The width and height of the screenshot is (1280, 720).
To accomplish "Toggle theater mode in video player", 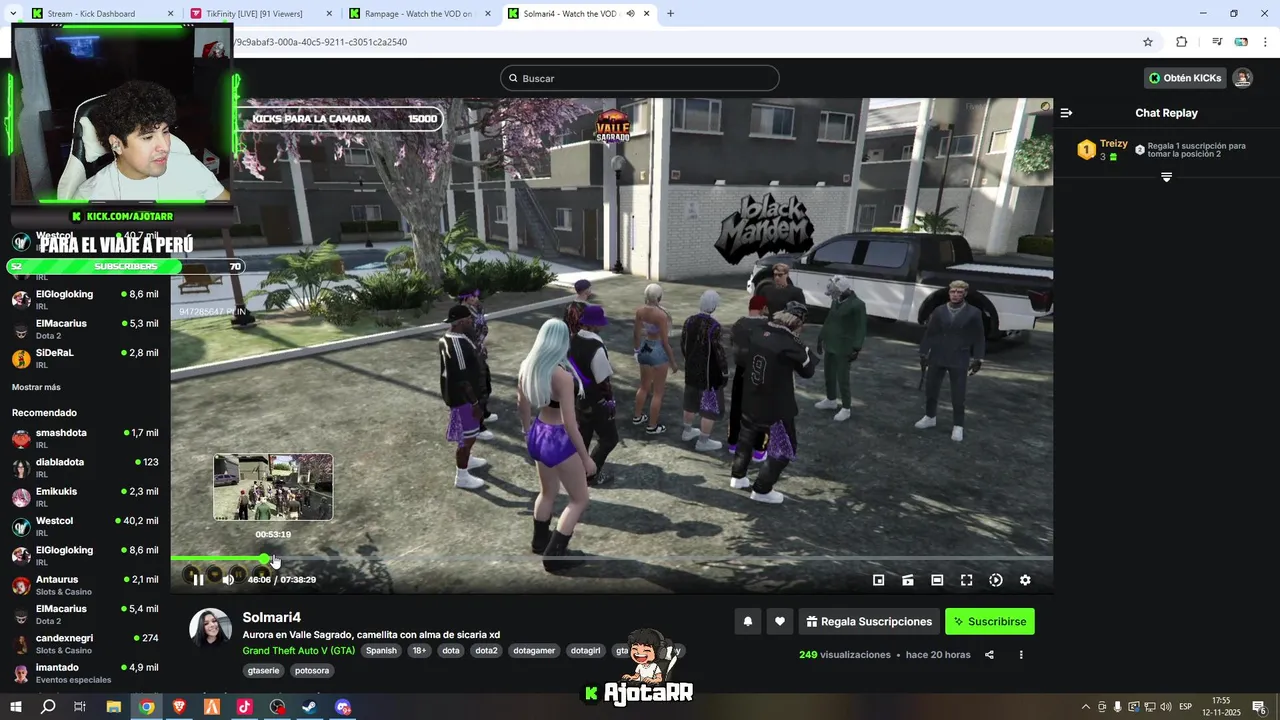I will [x=937, y=580].
